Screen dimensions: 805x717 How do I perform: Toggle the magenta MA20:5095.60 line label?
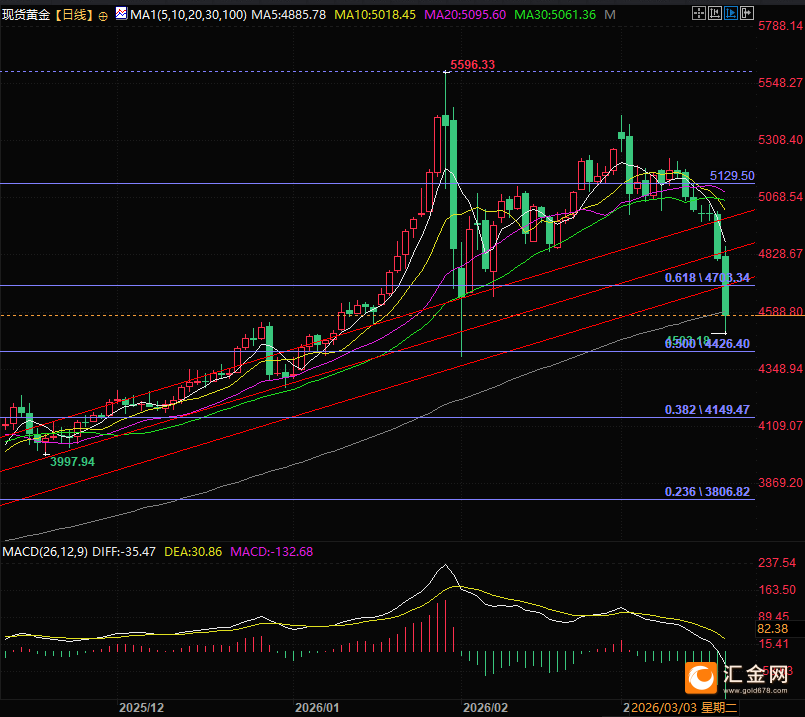point(465,15)
